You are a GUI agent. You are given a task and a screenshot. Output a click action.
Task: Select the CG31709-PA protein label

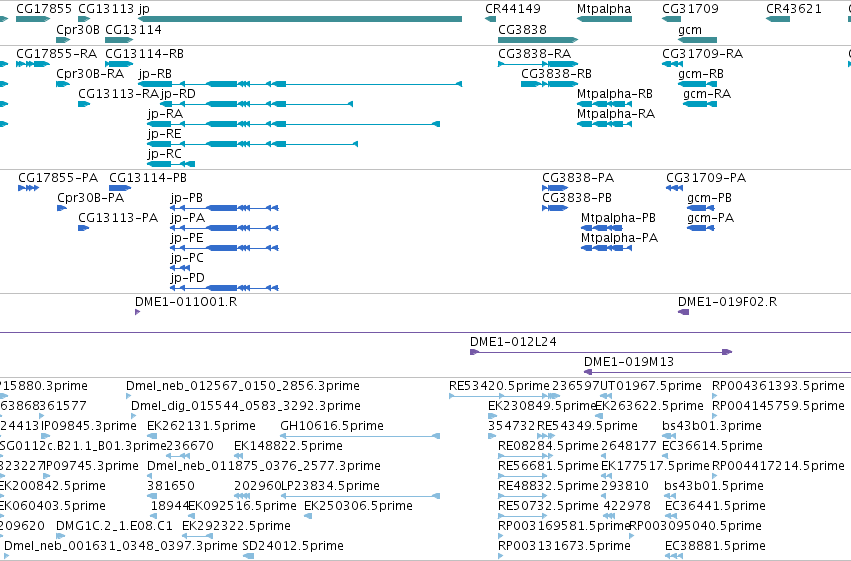click(x=706, y=178)
